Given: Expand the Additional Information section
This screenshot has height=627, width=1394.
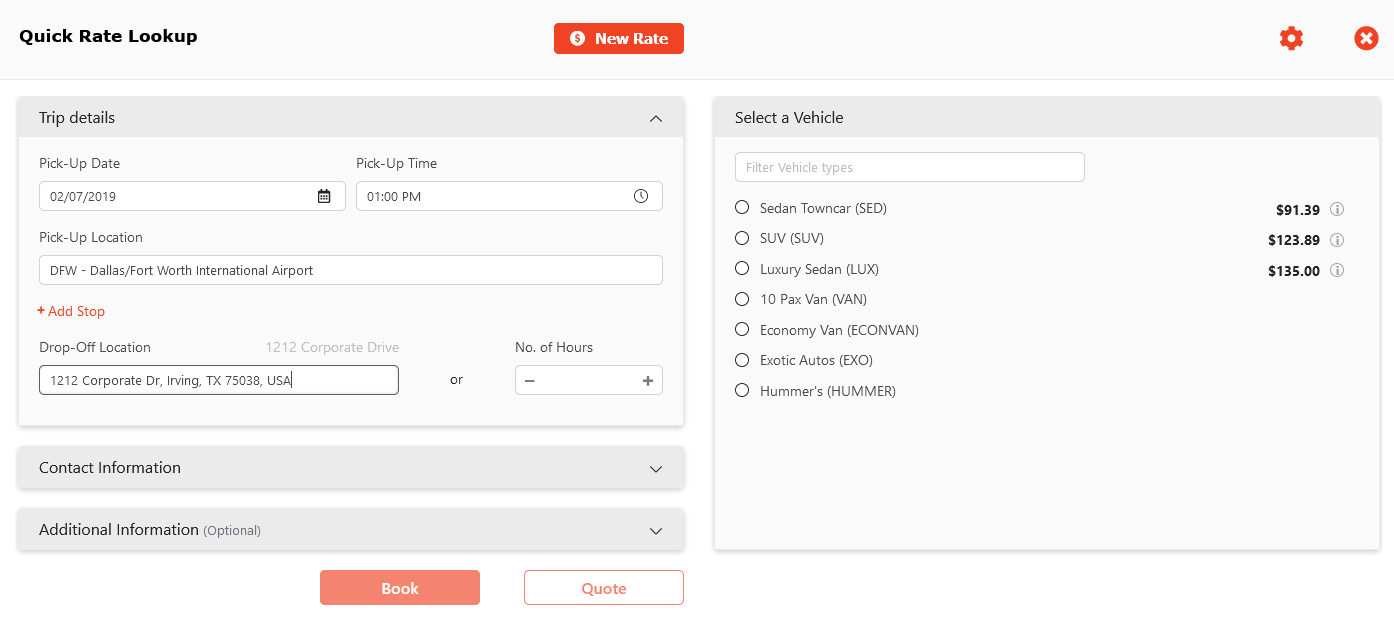Looking at the screenshot, I should tap(656, 530).
